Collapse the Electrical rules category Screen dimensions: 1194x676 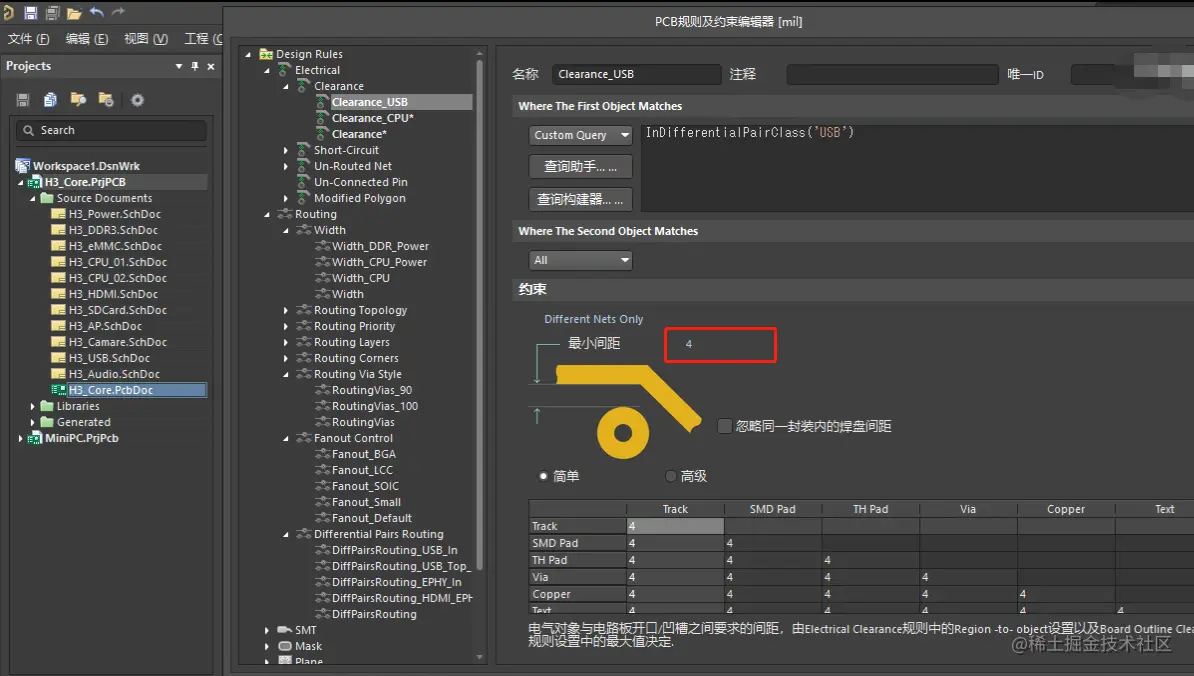[x=267, y=71]
